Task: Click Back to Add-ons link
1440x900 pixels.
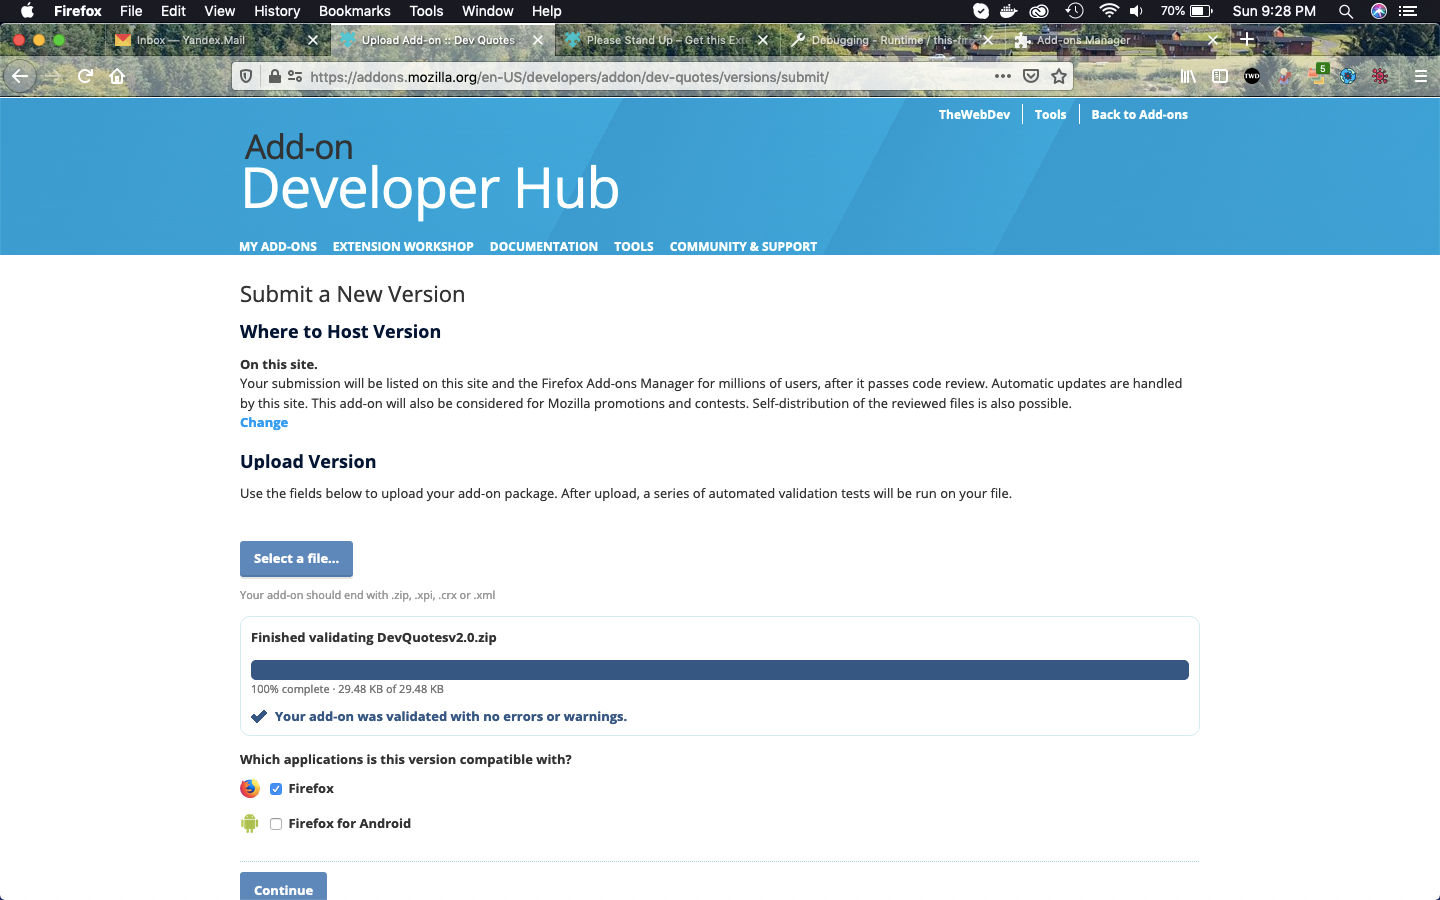Action: tap(1139, 115)
